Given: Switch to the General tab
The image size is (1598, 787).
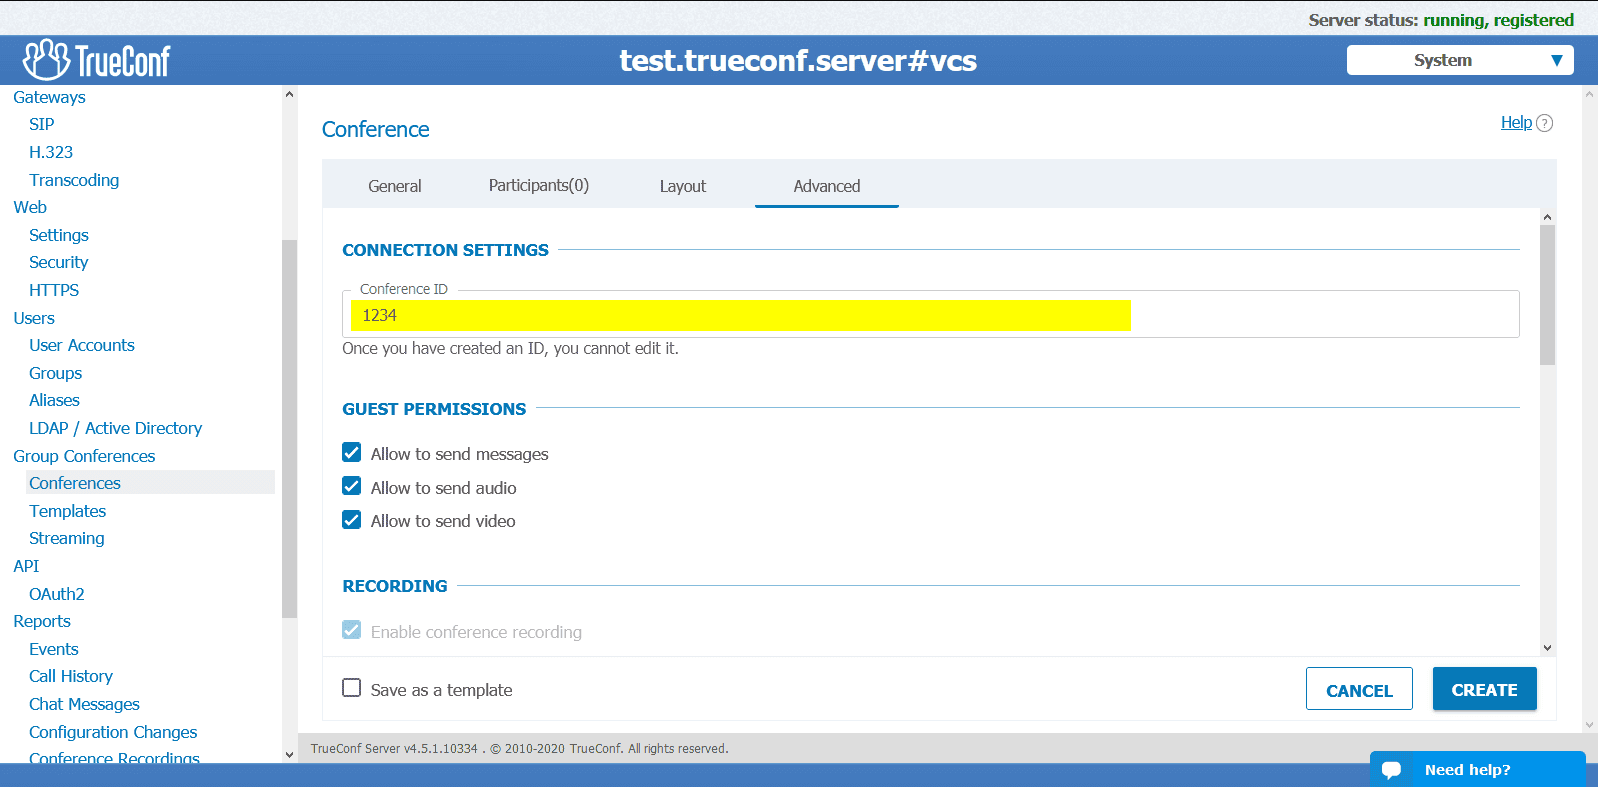Looking at the screenshot, I should 395,186.
